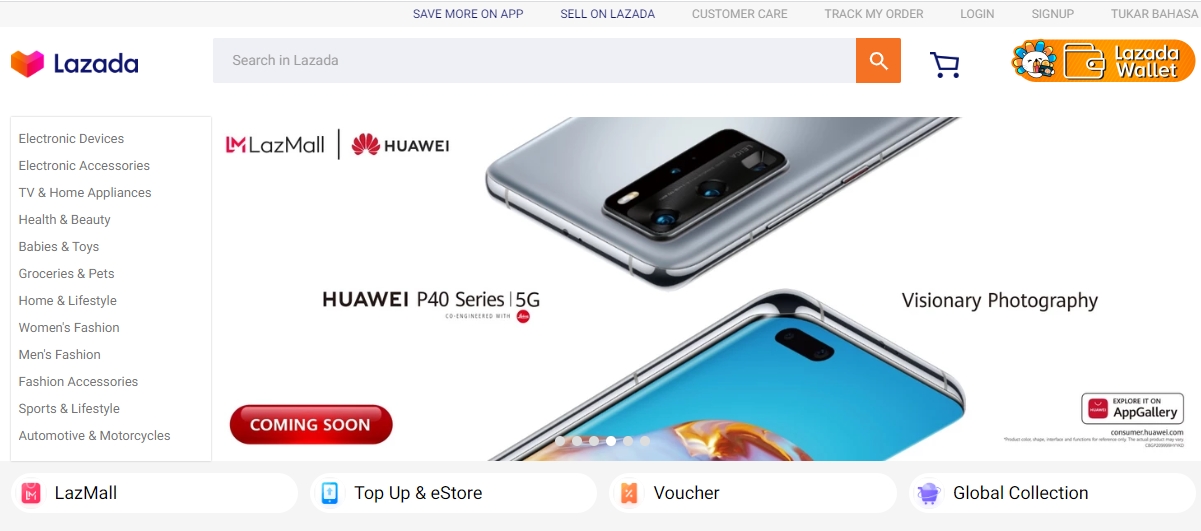Open CUSTOMER CARE in top menu
The width and height of the screenshot is (1201, 531).
740,14
